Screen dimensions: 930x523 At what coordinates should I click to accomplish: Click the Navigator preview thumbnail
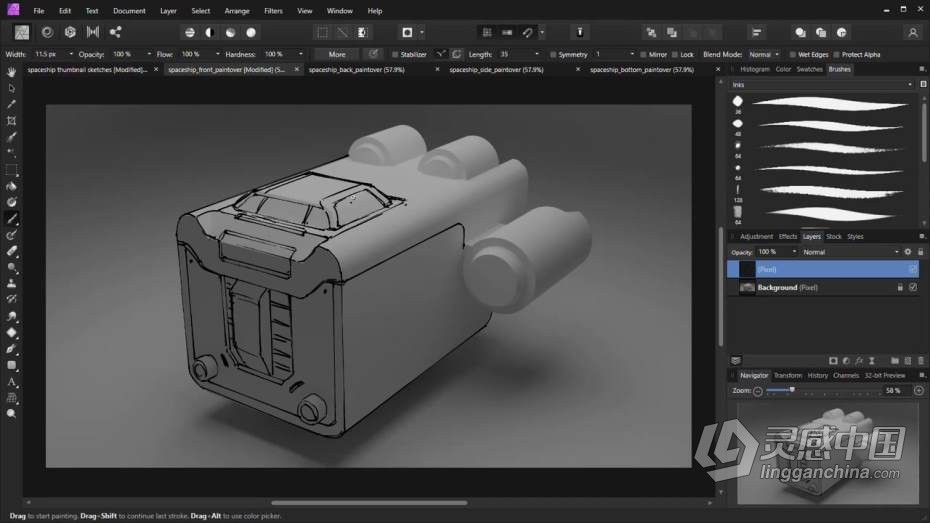click(x=827, y=454)
